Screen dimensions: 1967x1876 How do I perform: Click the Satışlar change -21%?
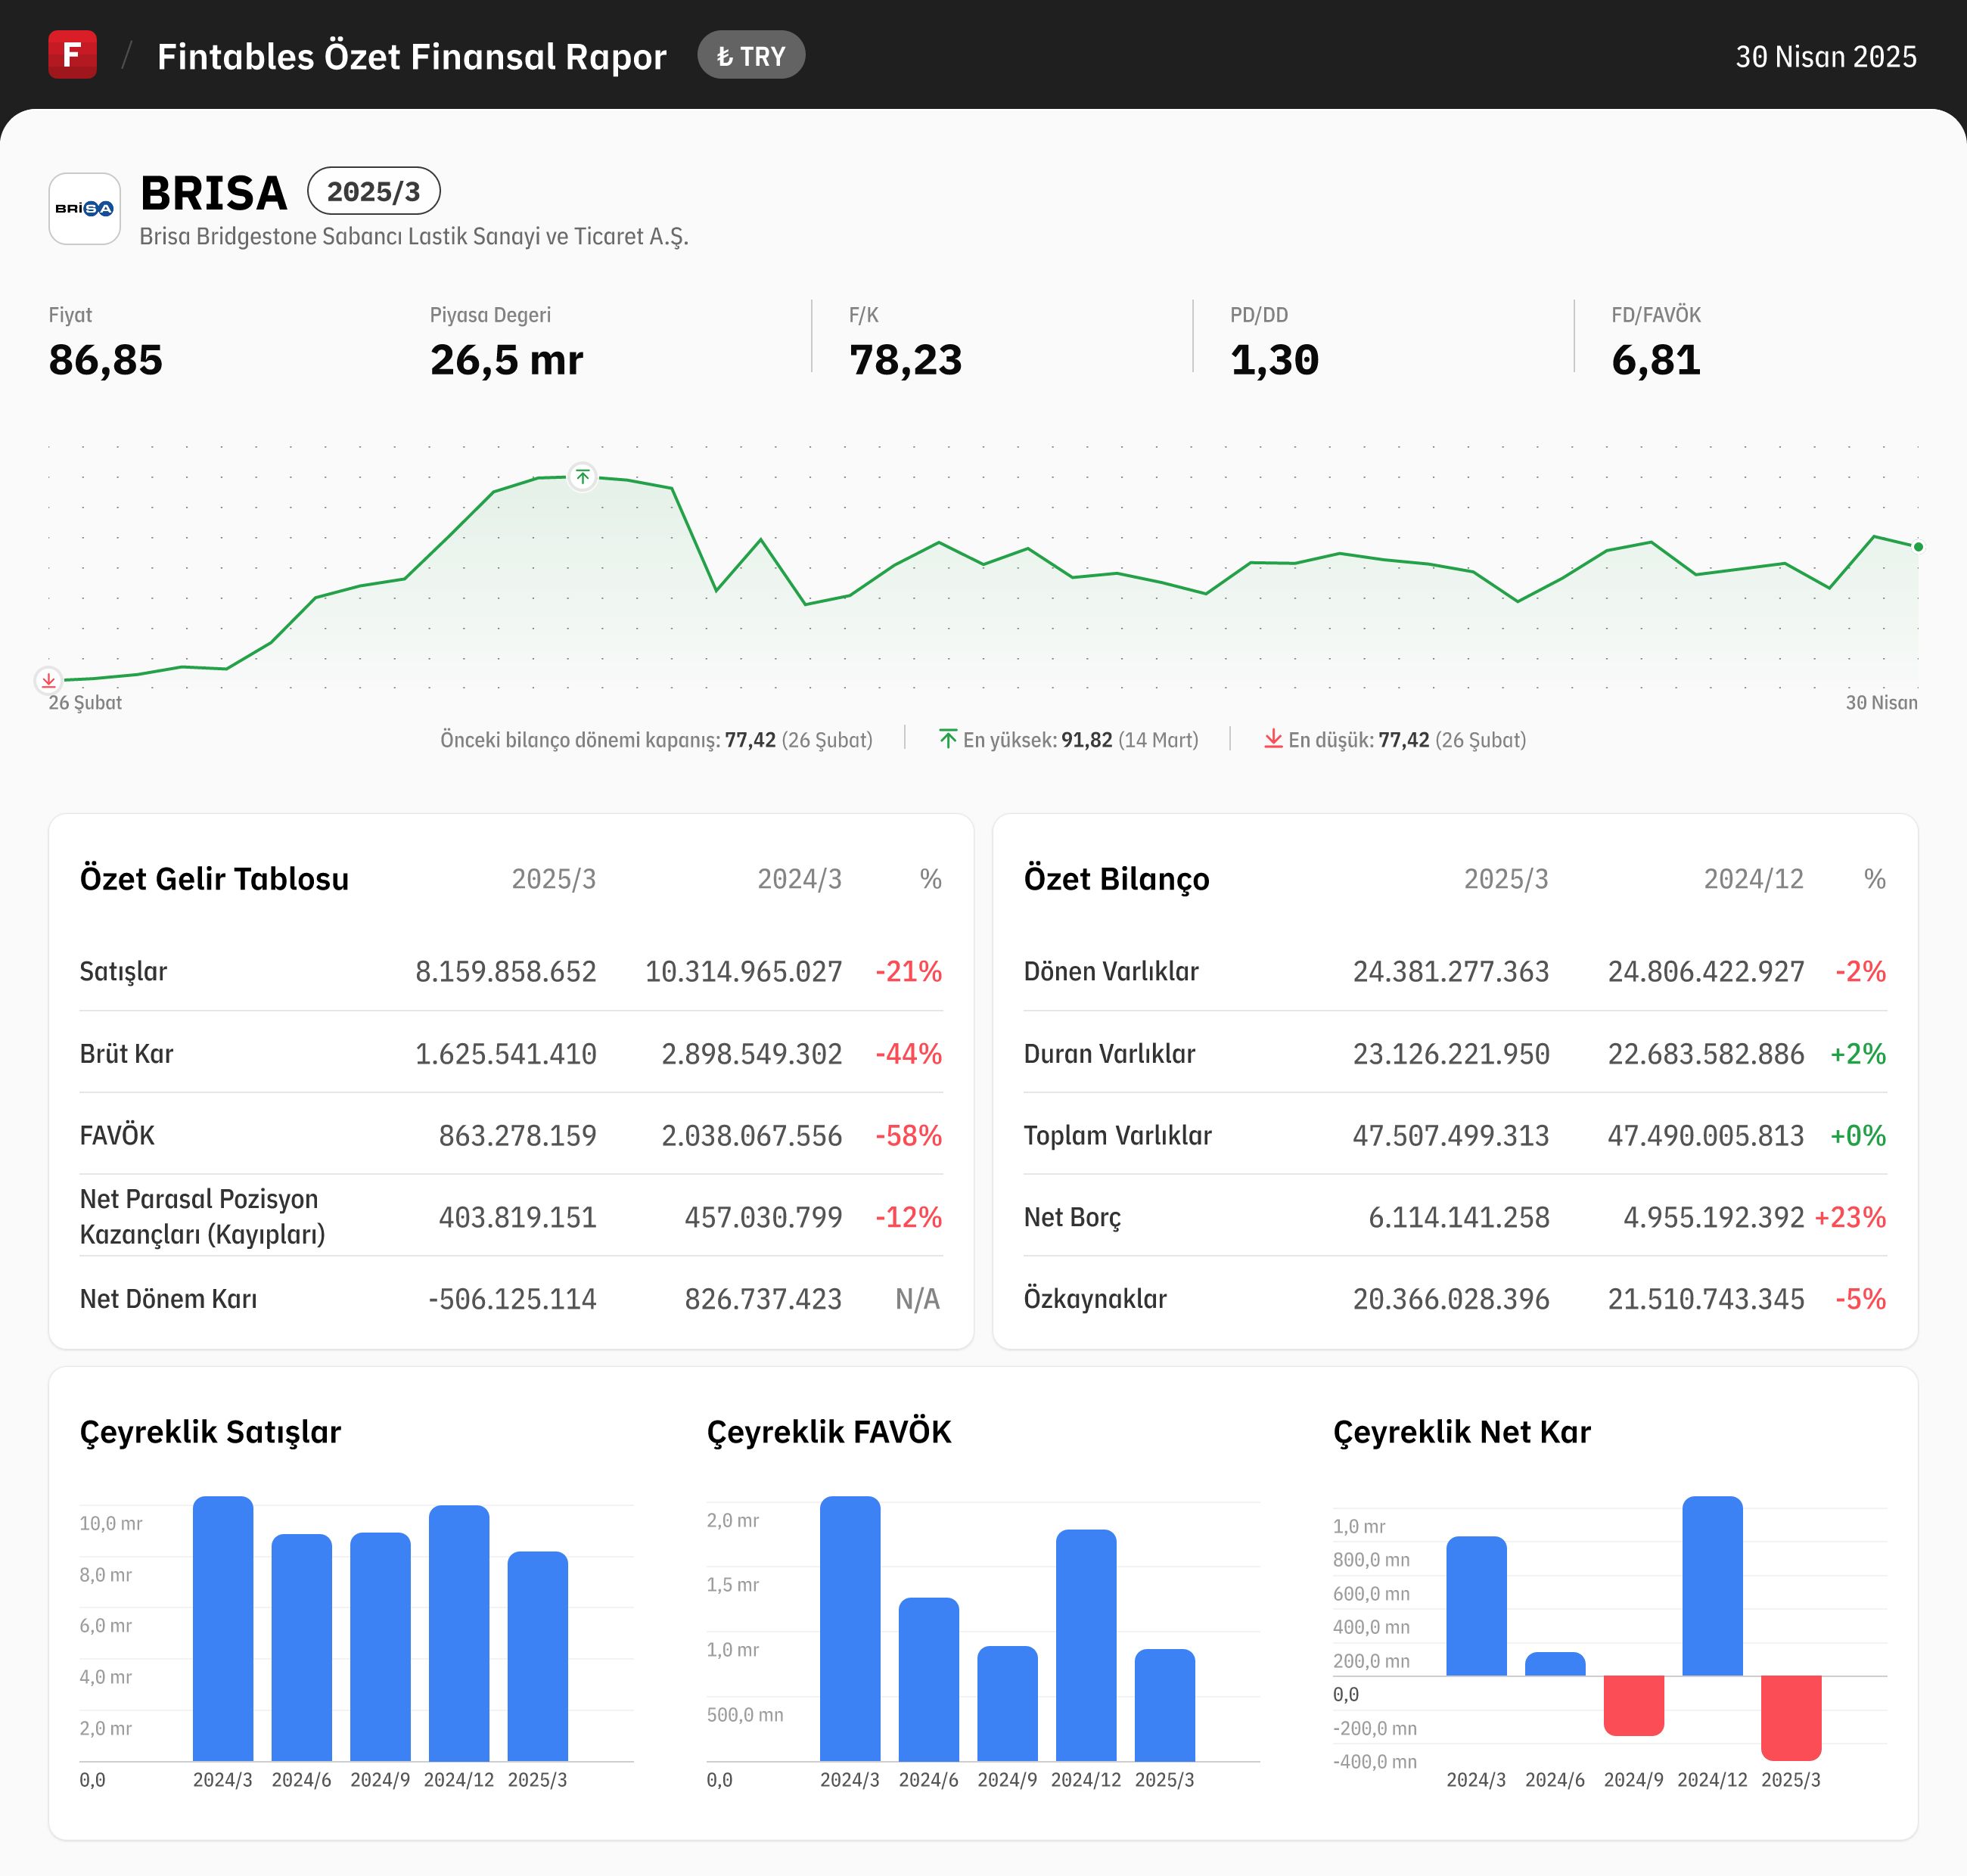tap(908, 971)
